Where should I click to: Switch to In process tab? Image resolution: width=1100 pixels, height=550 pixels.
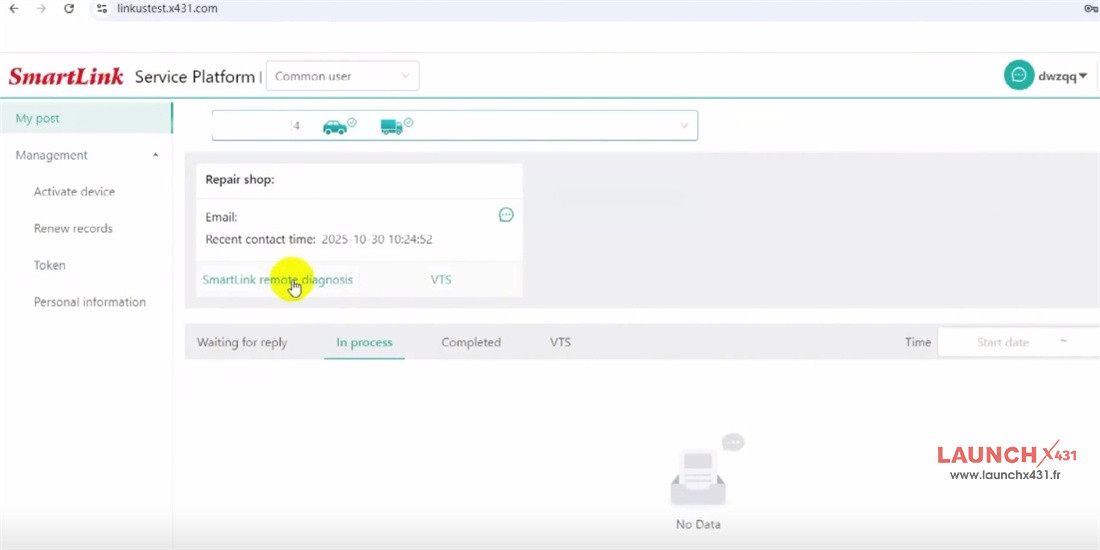(x=364, y=342)
